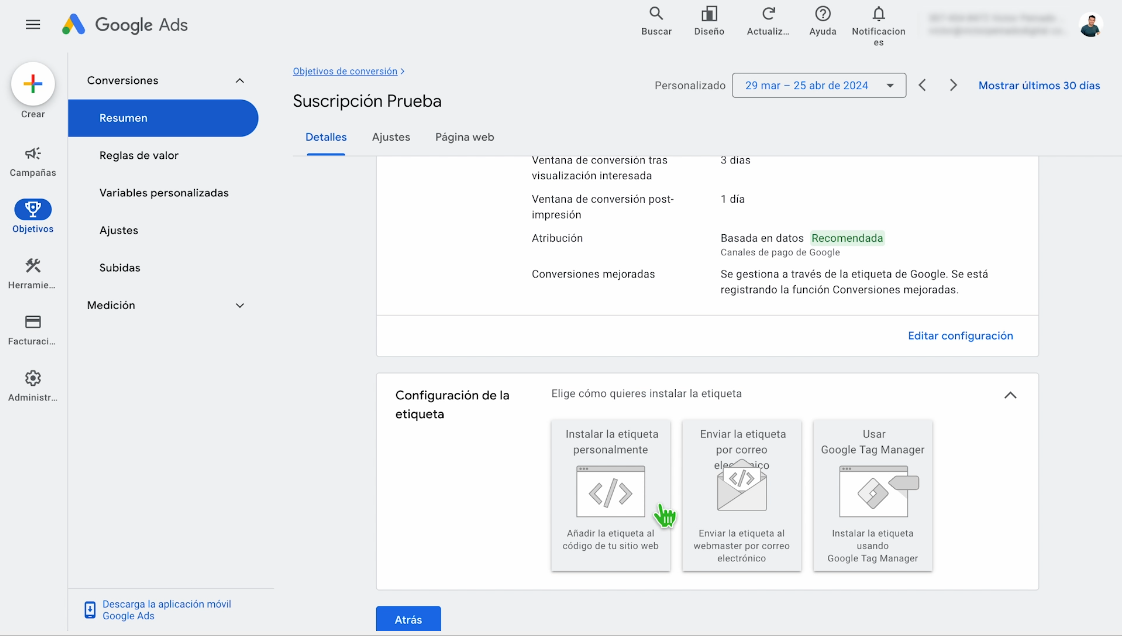
Task: Select Resumen in the side menu
Action: click(163, 118)
